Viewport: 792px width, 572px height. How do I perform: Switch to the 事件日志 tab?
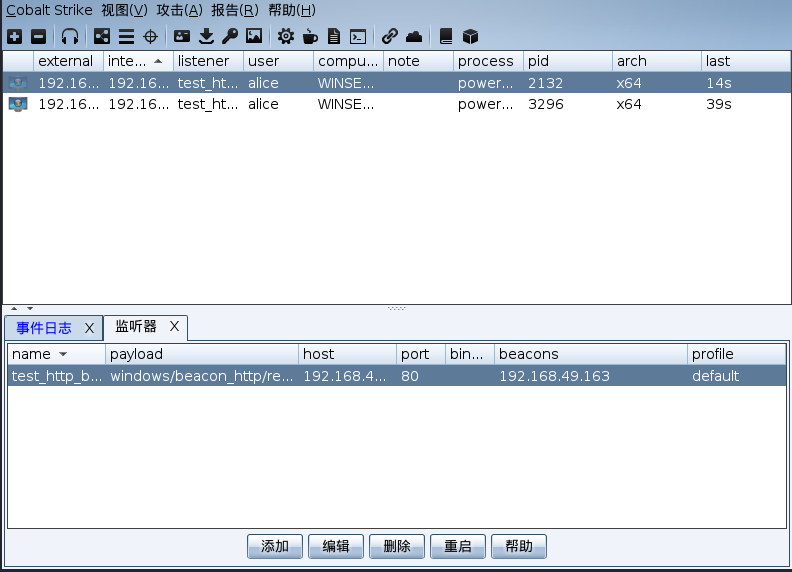[44, 328]
